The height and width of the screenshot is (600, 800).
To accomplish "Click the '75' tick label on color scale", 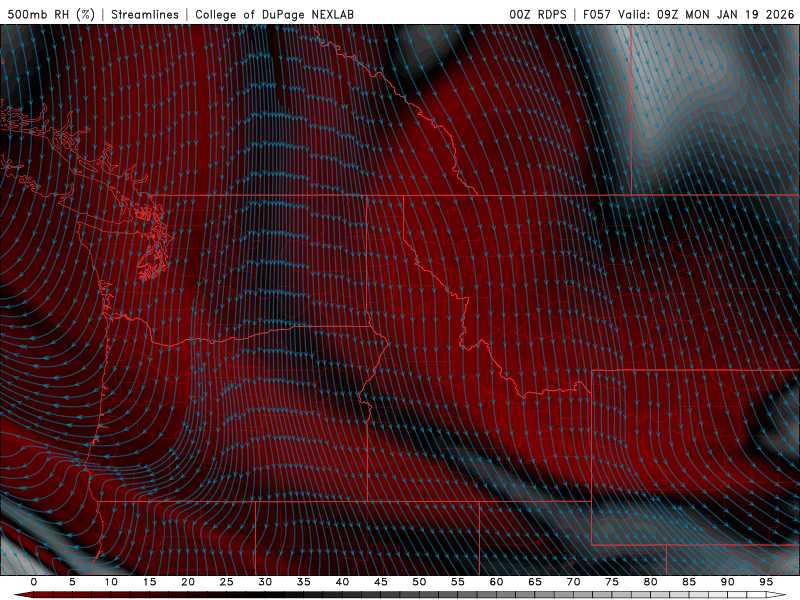I will coord(612,582).
